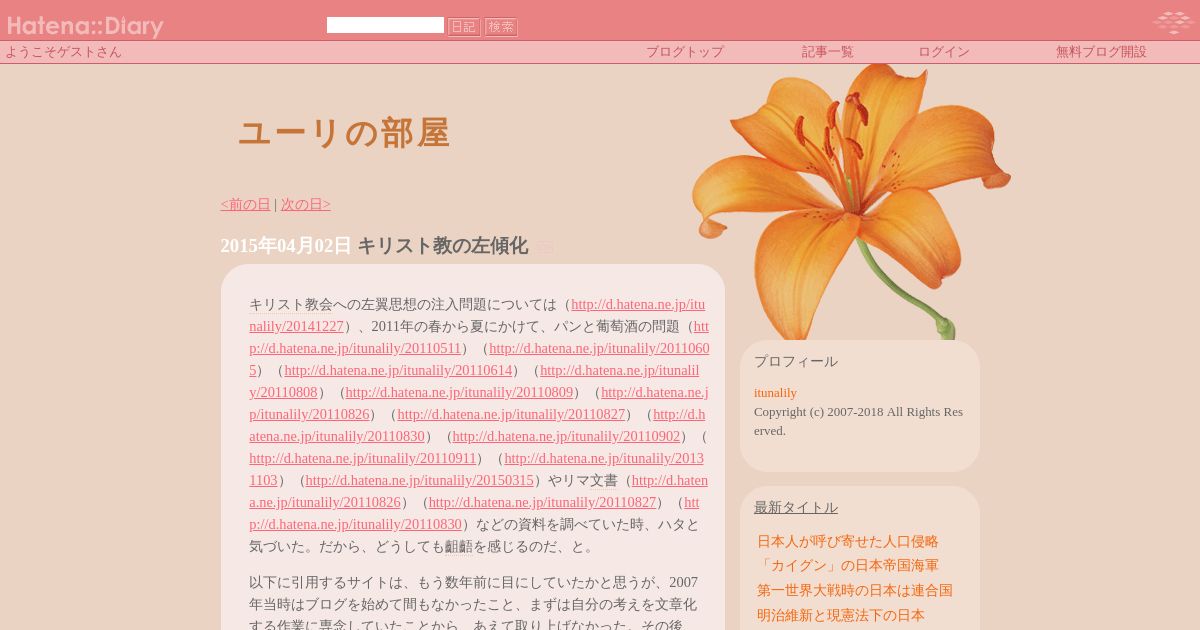Open the itunalily/20110902 link
Image resolution: width=1200 pixels, height=630 pixels.
566,436
